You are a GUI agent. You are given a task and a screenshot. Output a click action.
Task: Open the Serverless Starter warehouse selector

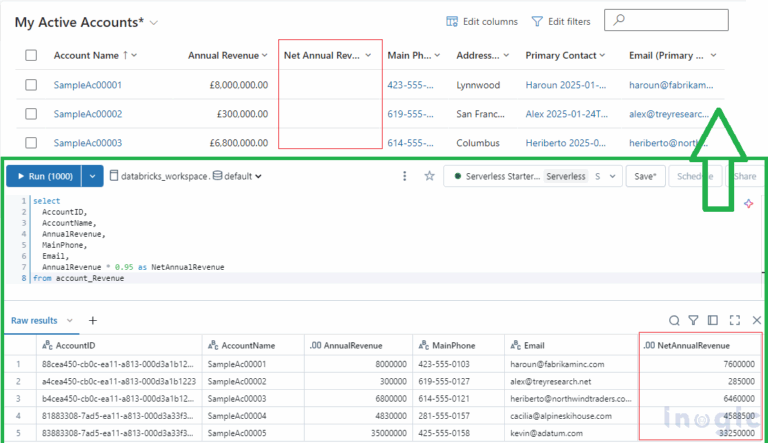click(533, 176)
